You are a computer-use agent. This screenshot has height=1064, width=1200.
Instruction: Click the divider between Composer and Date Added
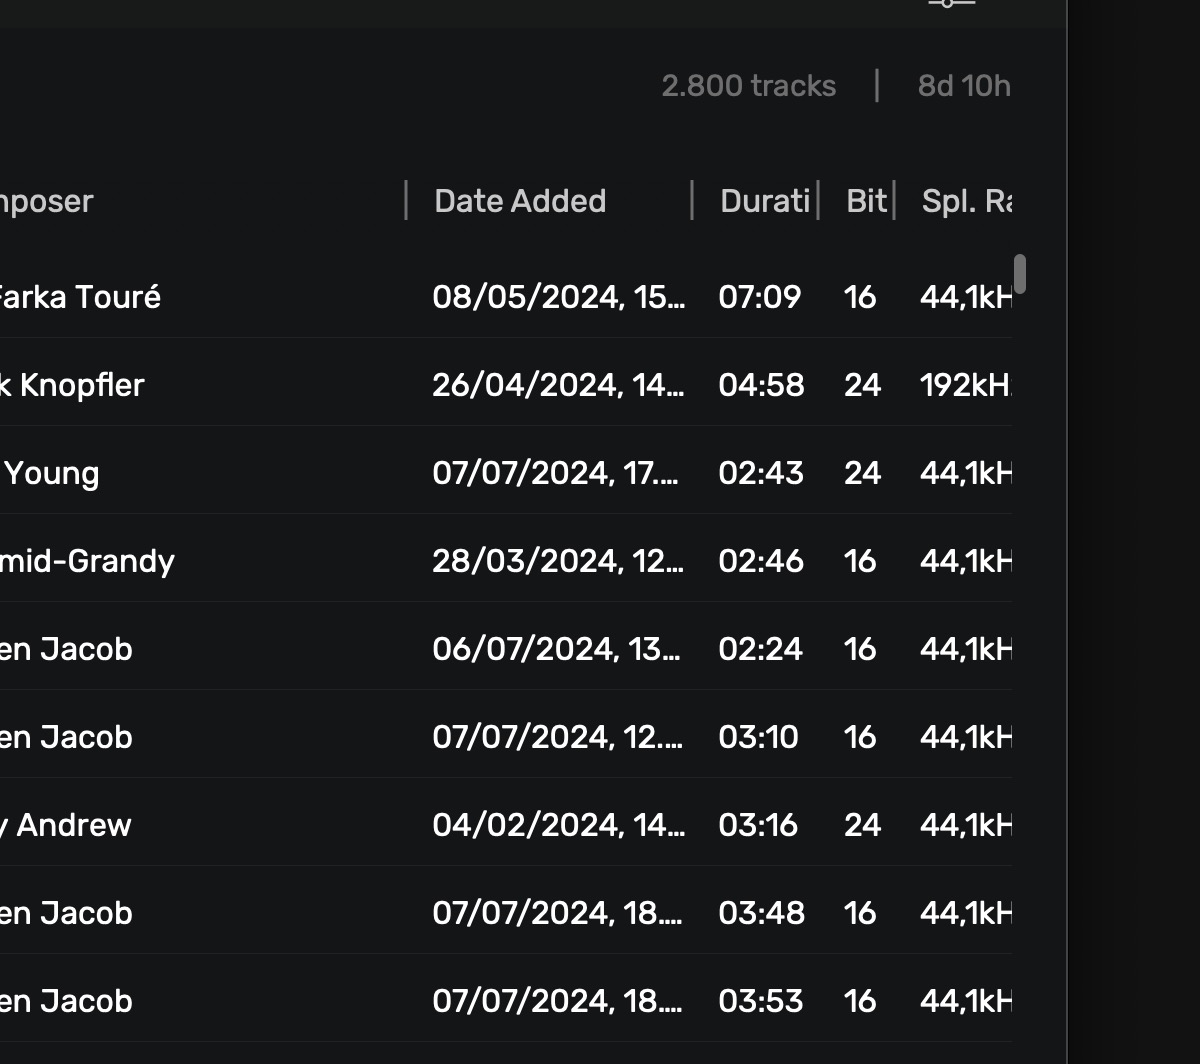coord(406,201)
